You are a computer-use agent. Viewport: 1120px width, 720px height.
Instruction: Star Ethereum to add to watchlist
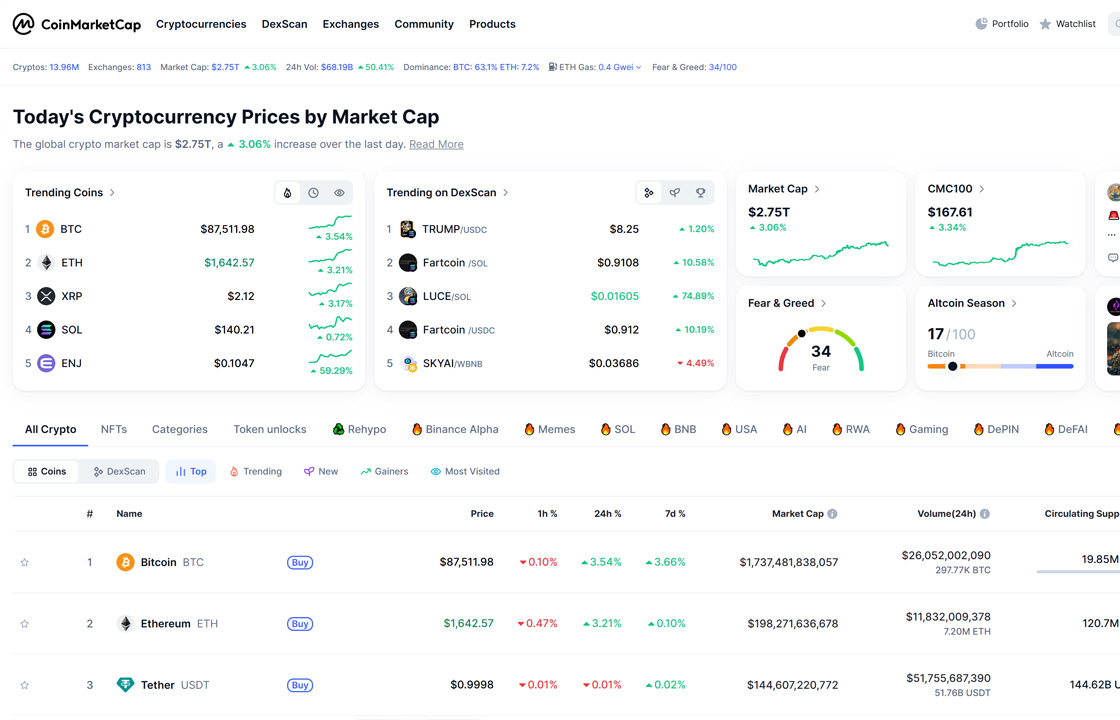point(24,624)
